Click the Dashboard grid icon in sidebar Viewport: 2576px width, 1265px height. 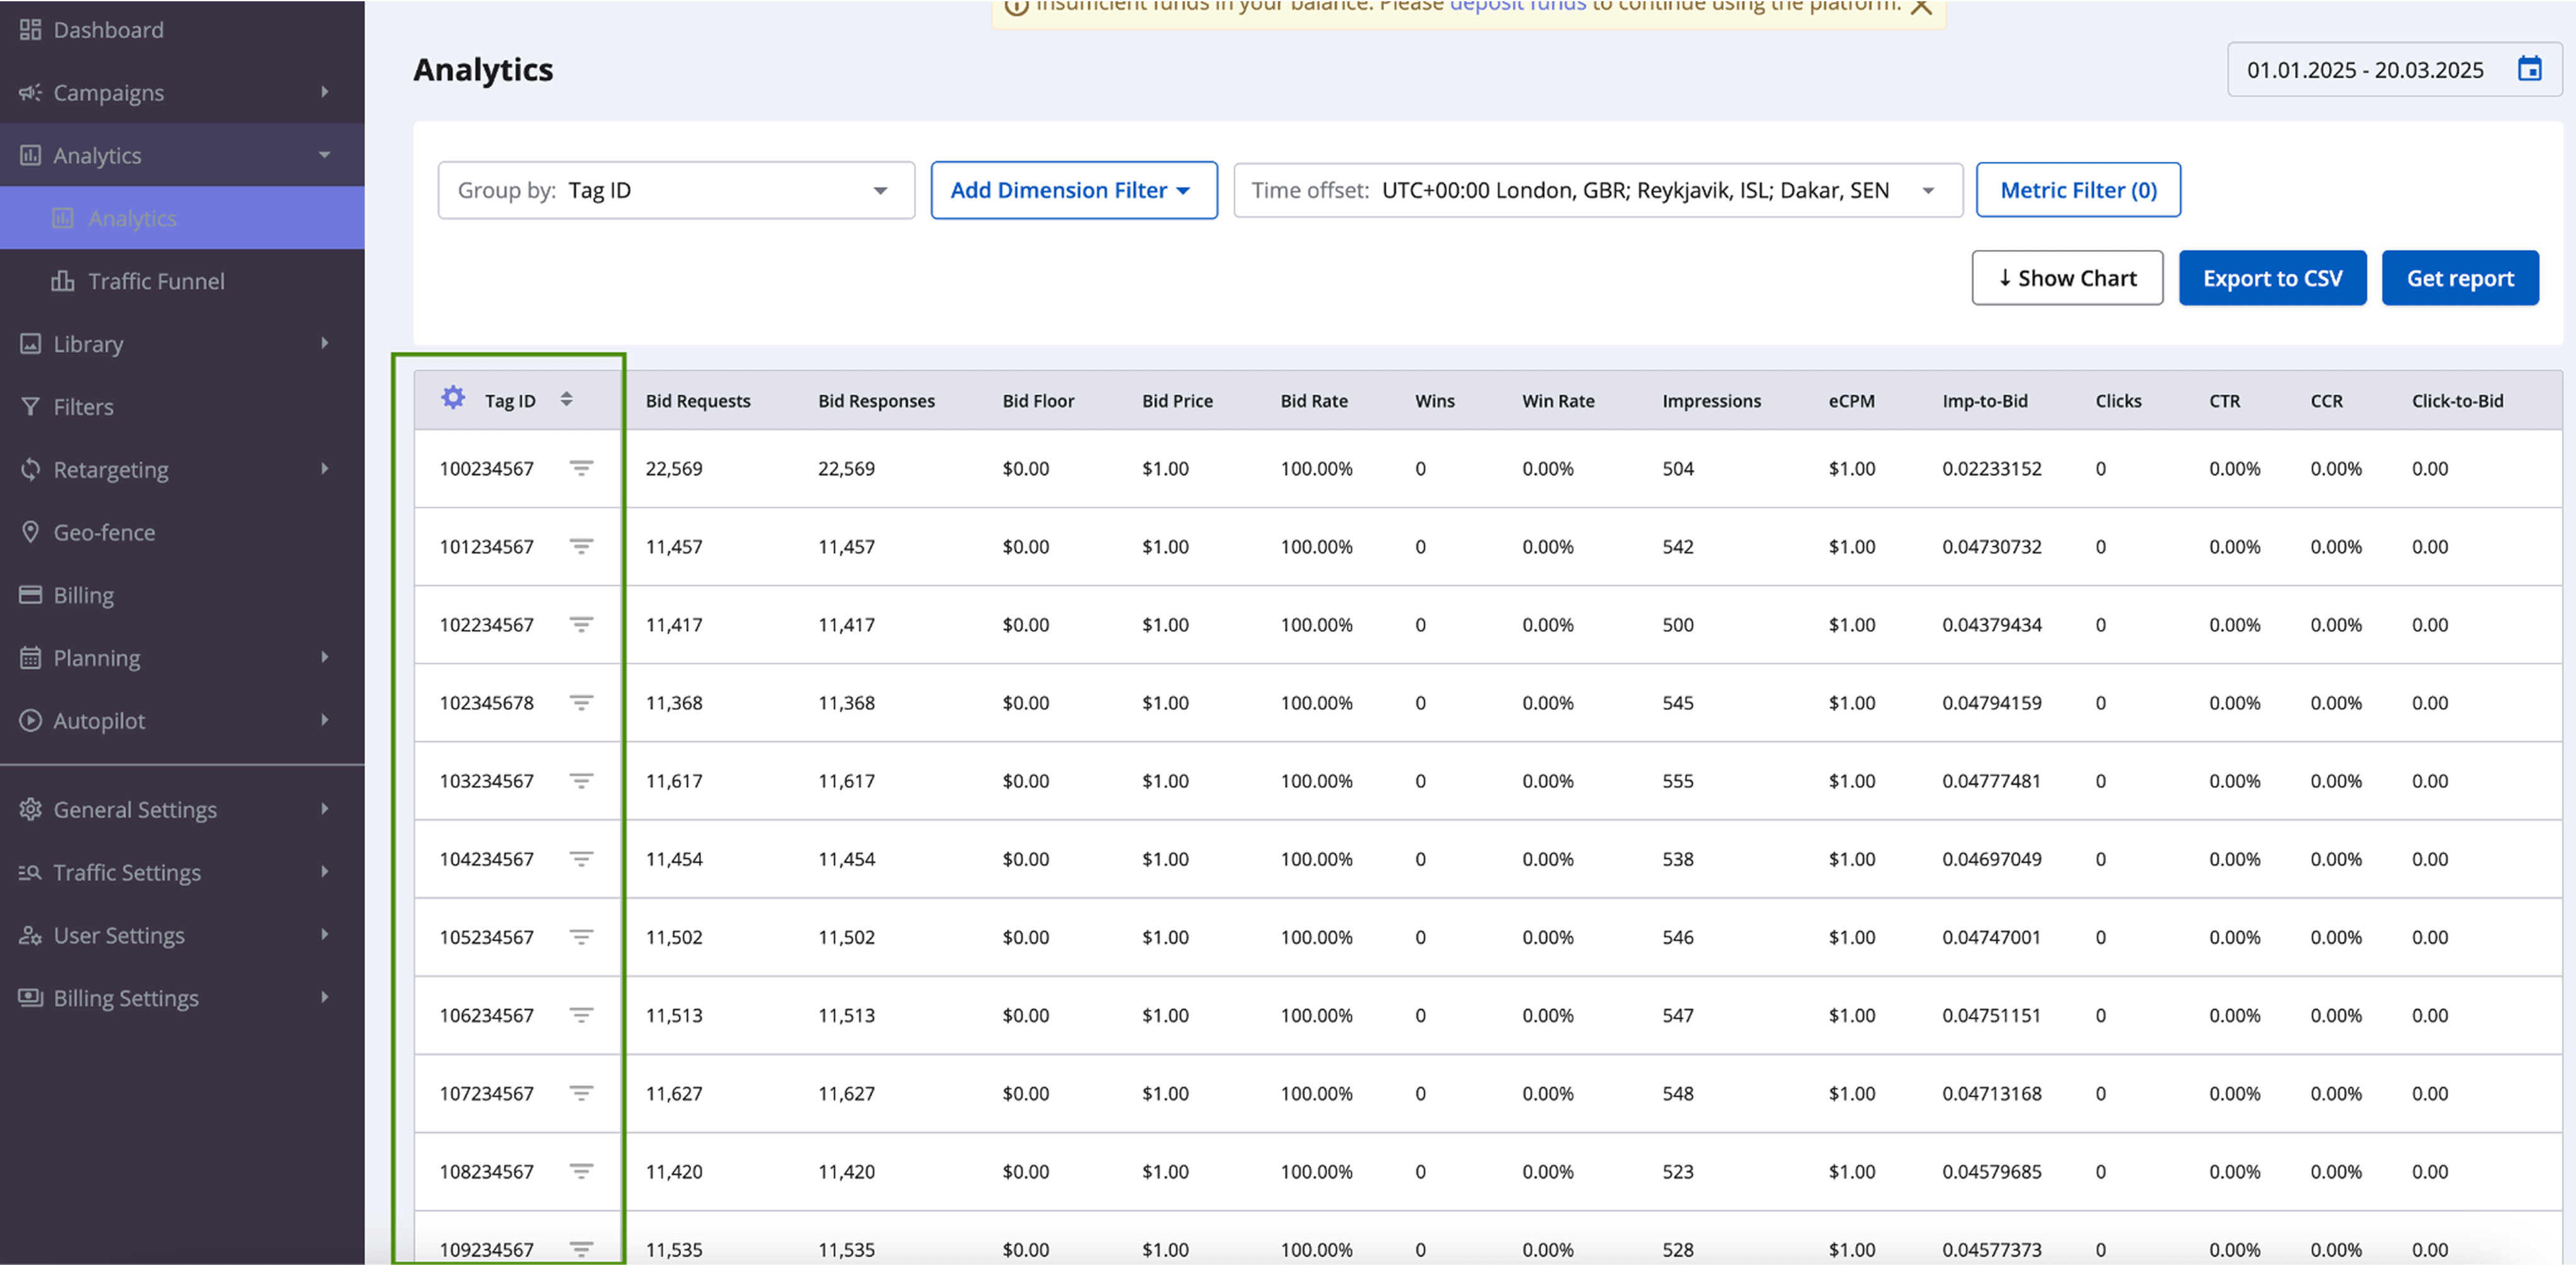pyautogui.click(x=30, y=30)
